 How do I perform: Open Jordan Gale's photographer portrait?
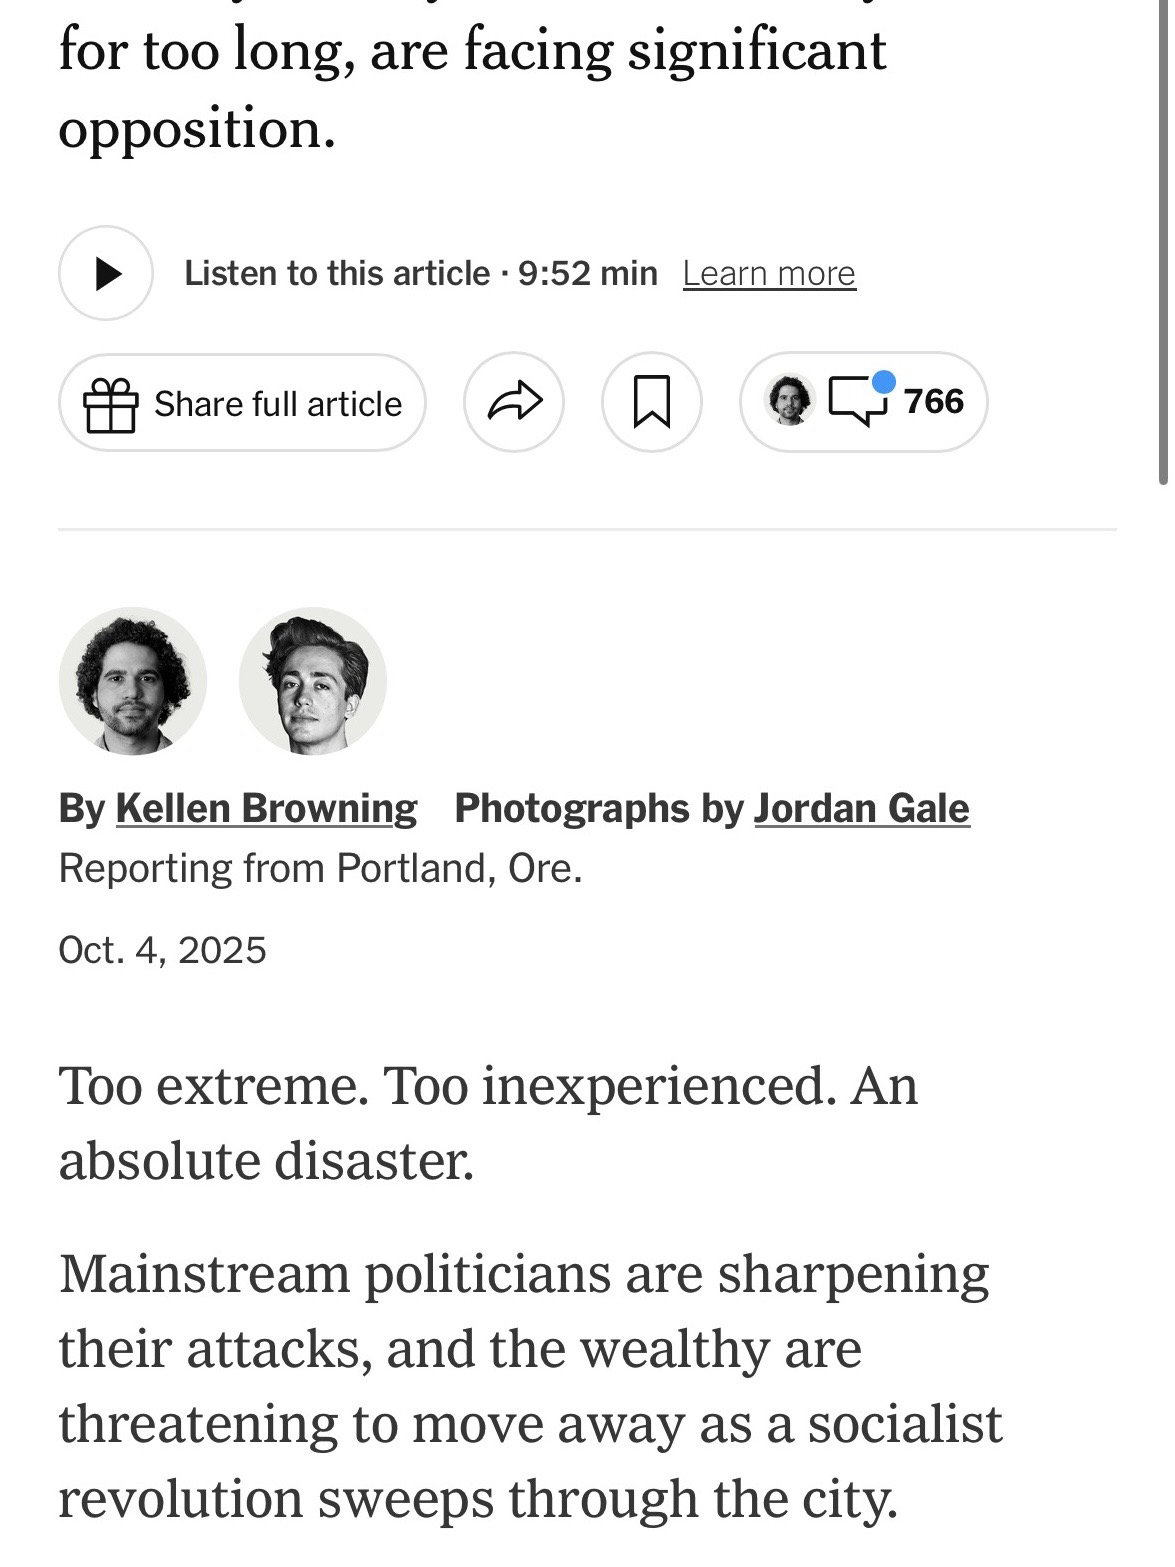click(x=313, y=680)
